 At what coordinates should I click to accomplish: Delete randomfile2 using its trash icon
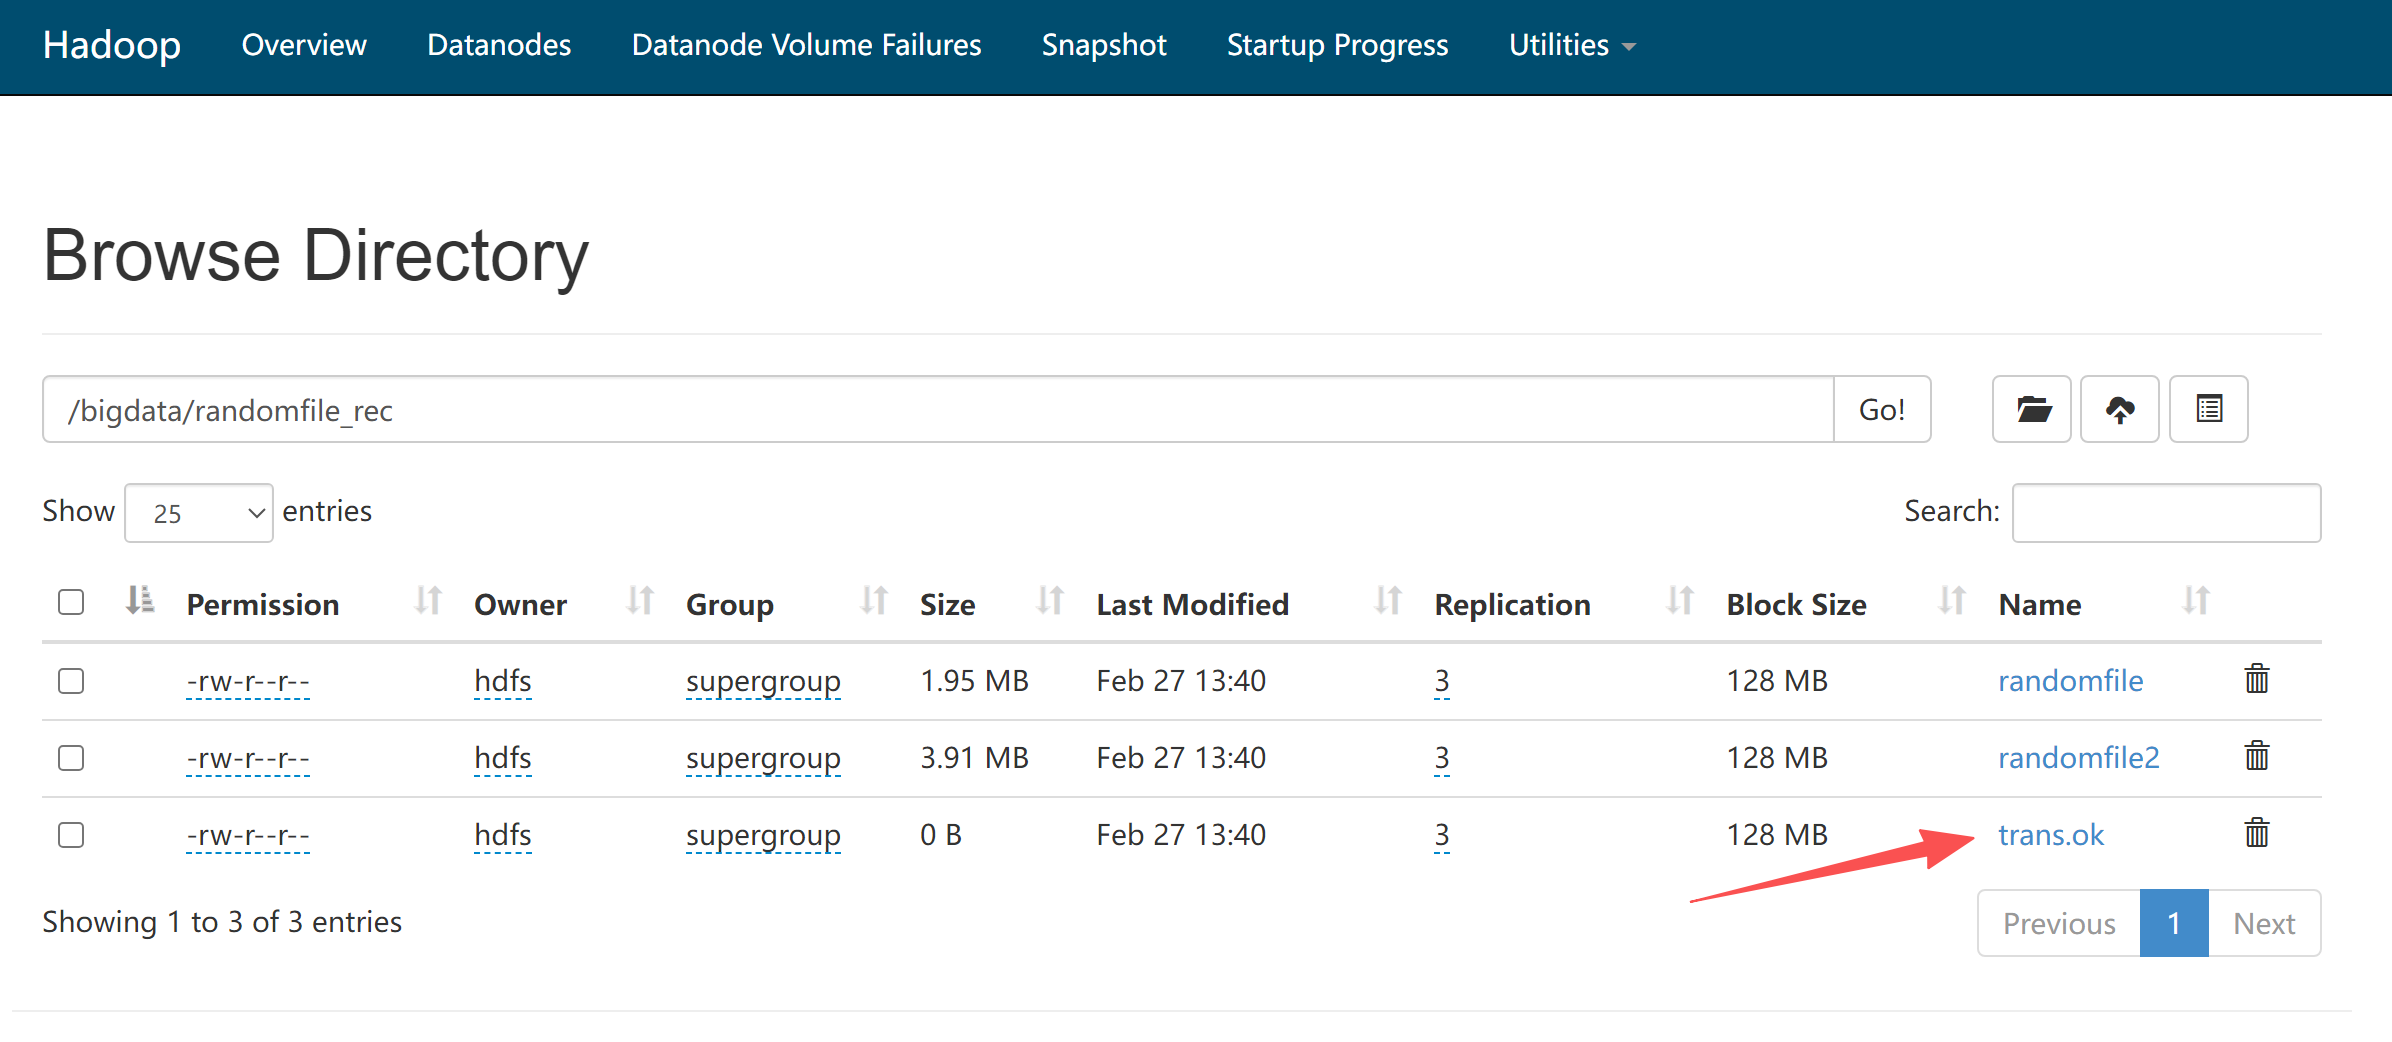click(x=2256, y=756)
